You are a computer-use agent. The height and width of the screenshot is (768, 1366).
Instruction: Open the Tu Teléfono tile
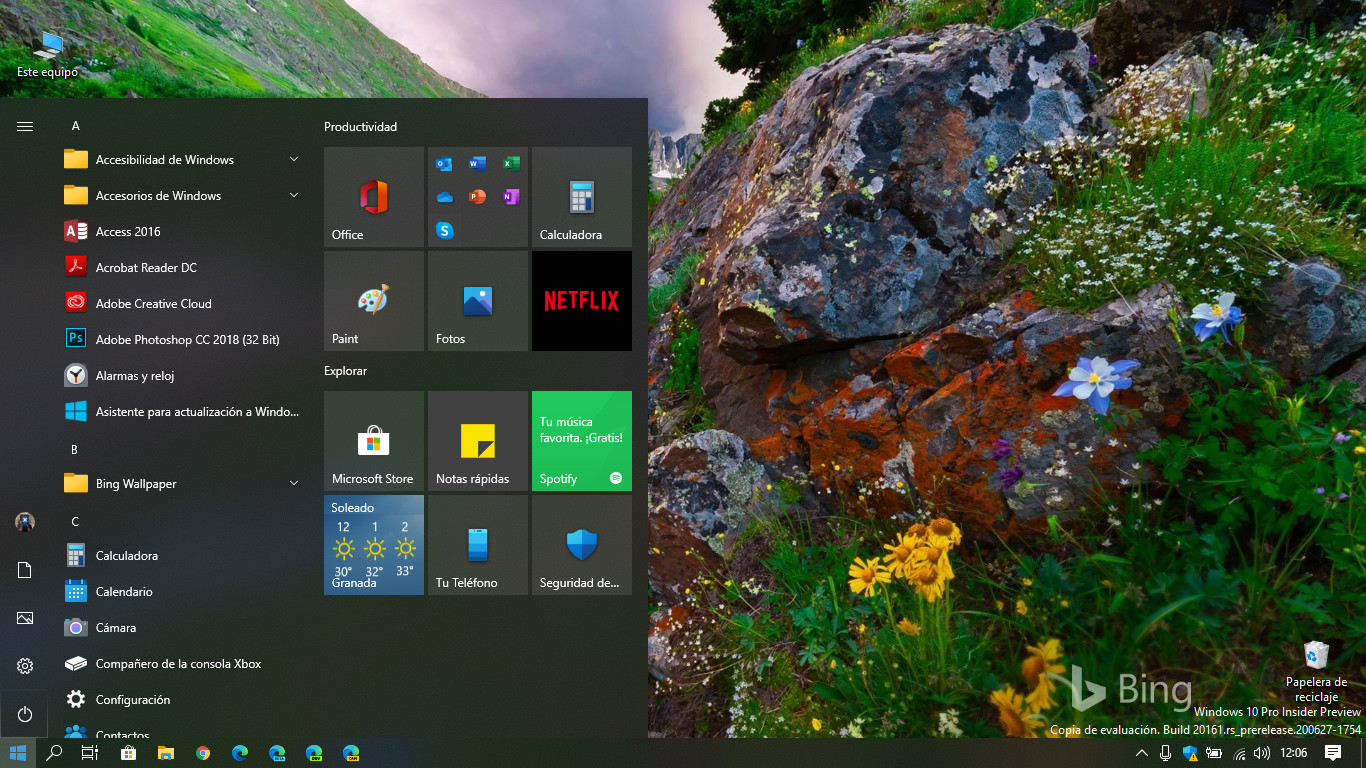(477, 544)
